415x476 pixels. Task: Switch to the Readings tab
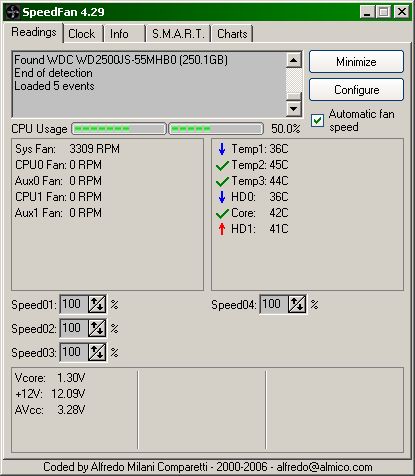34,33
